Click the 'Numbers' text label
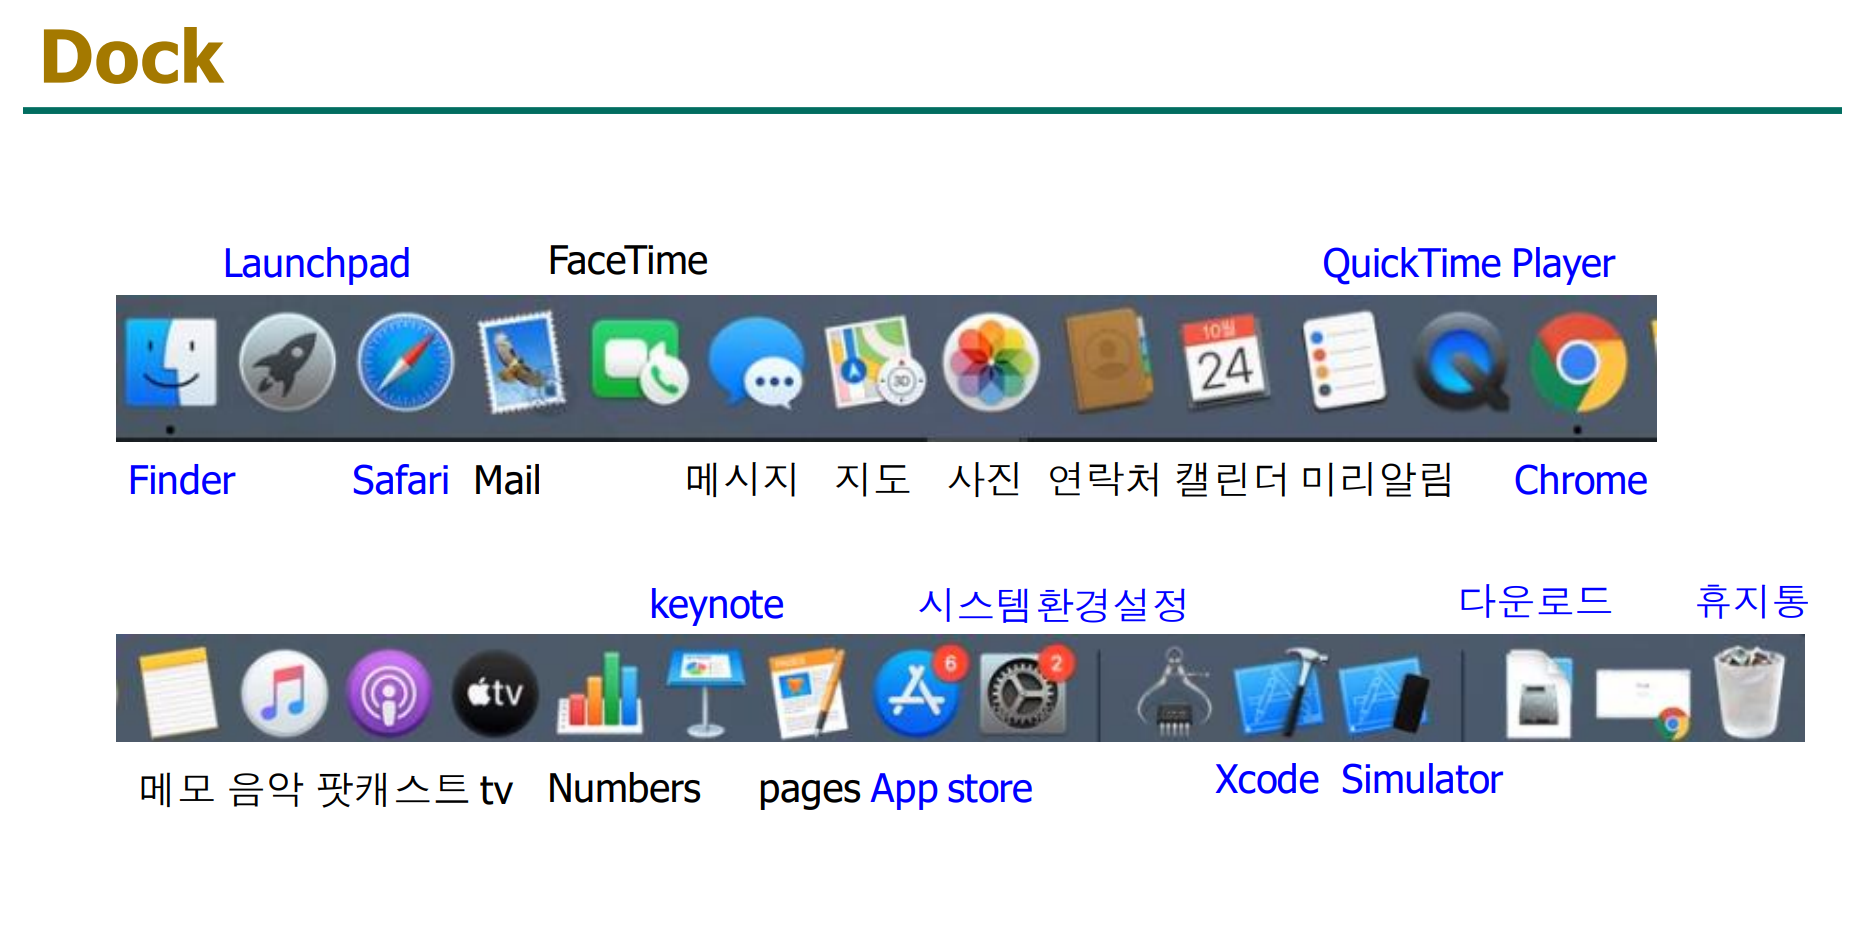This screenshot has height=949, width=1853. click(x=624, y=789)
